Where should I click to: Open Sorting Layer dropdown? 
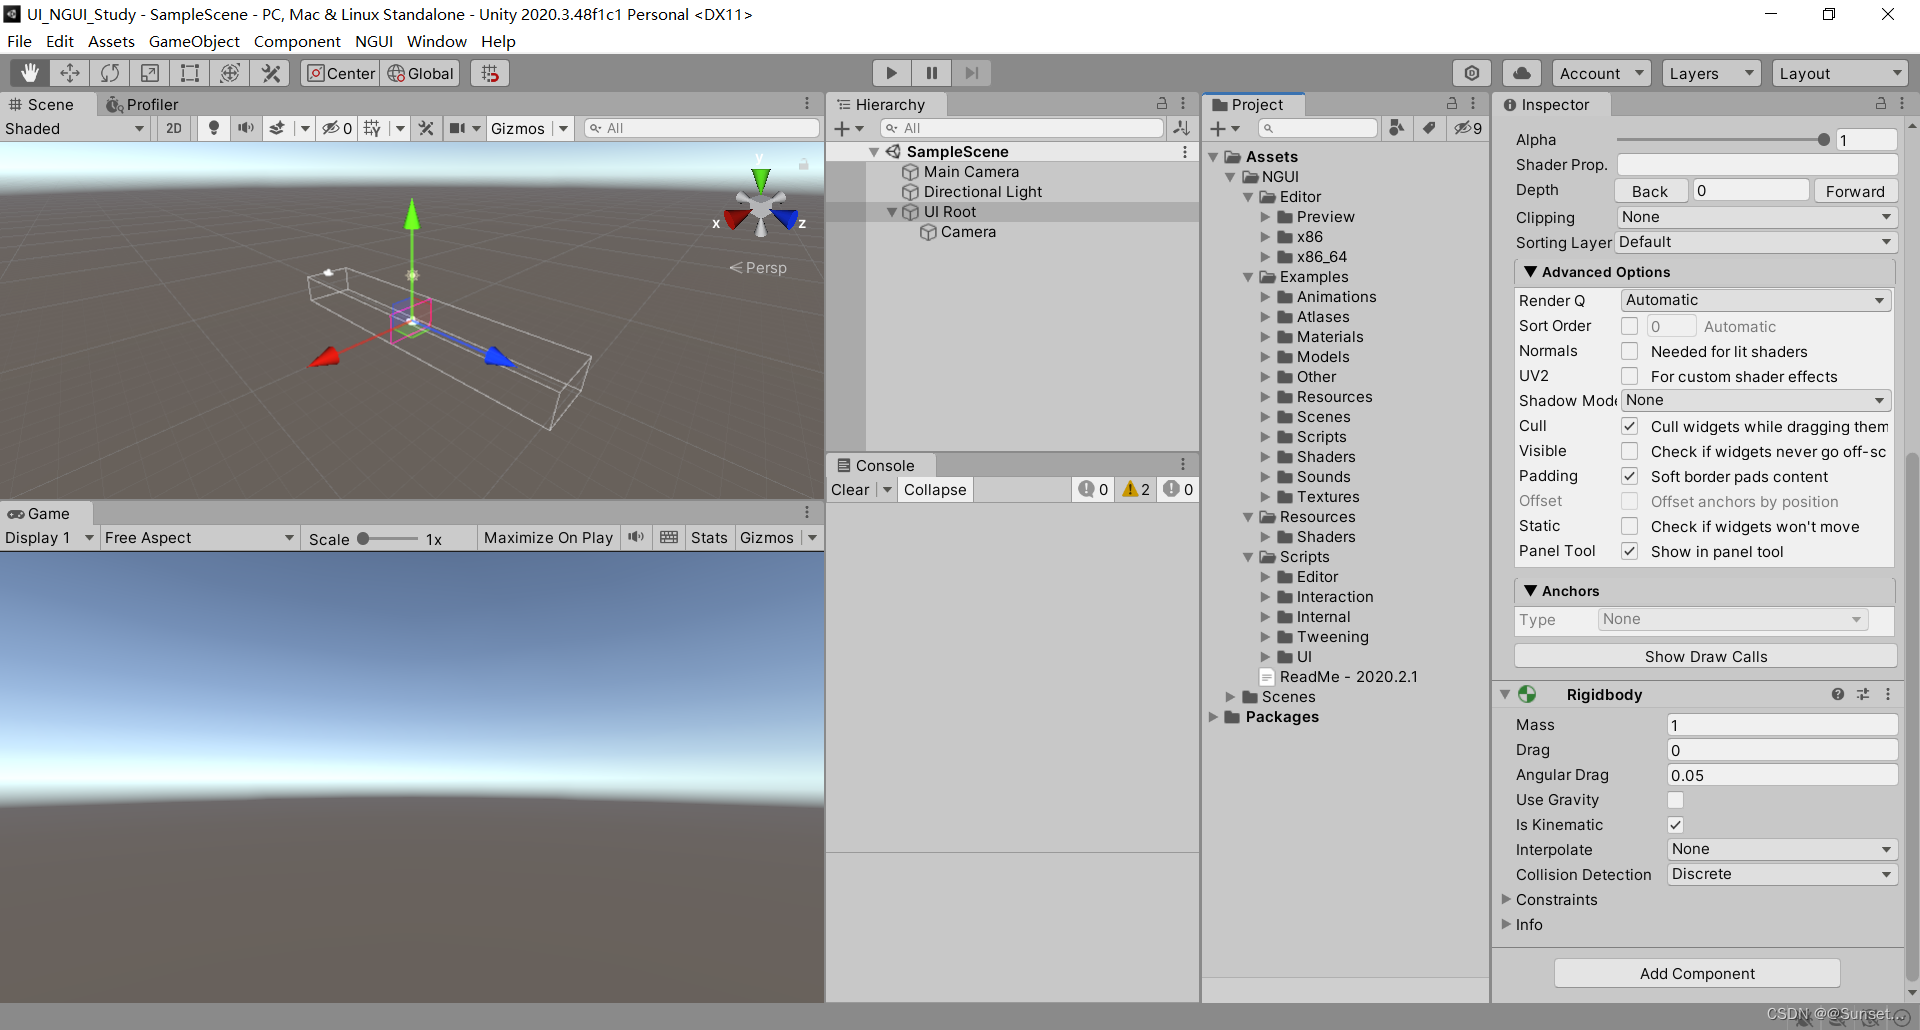[x=1757, y=242]
